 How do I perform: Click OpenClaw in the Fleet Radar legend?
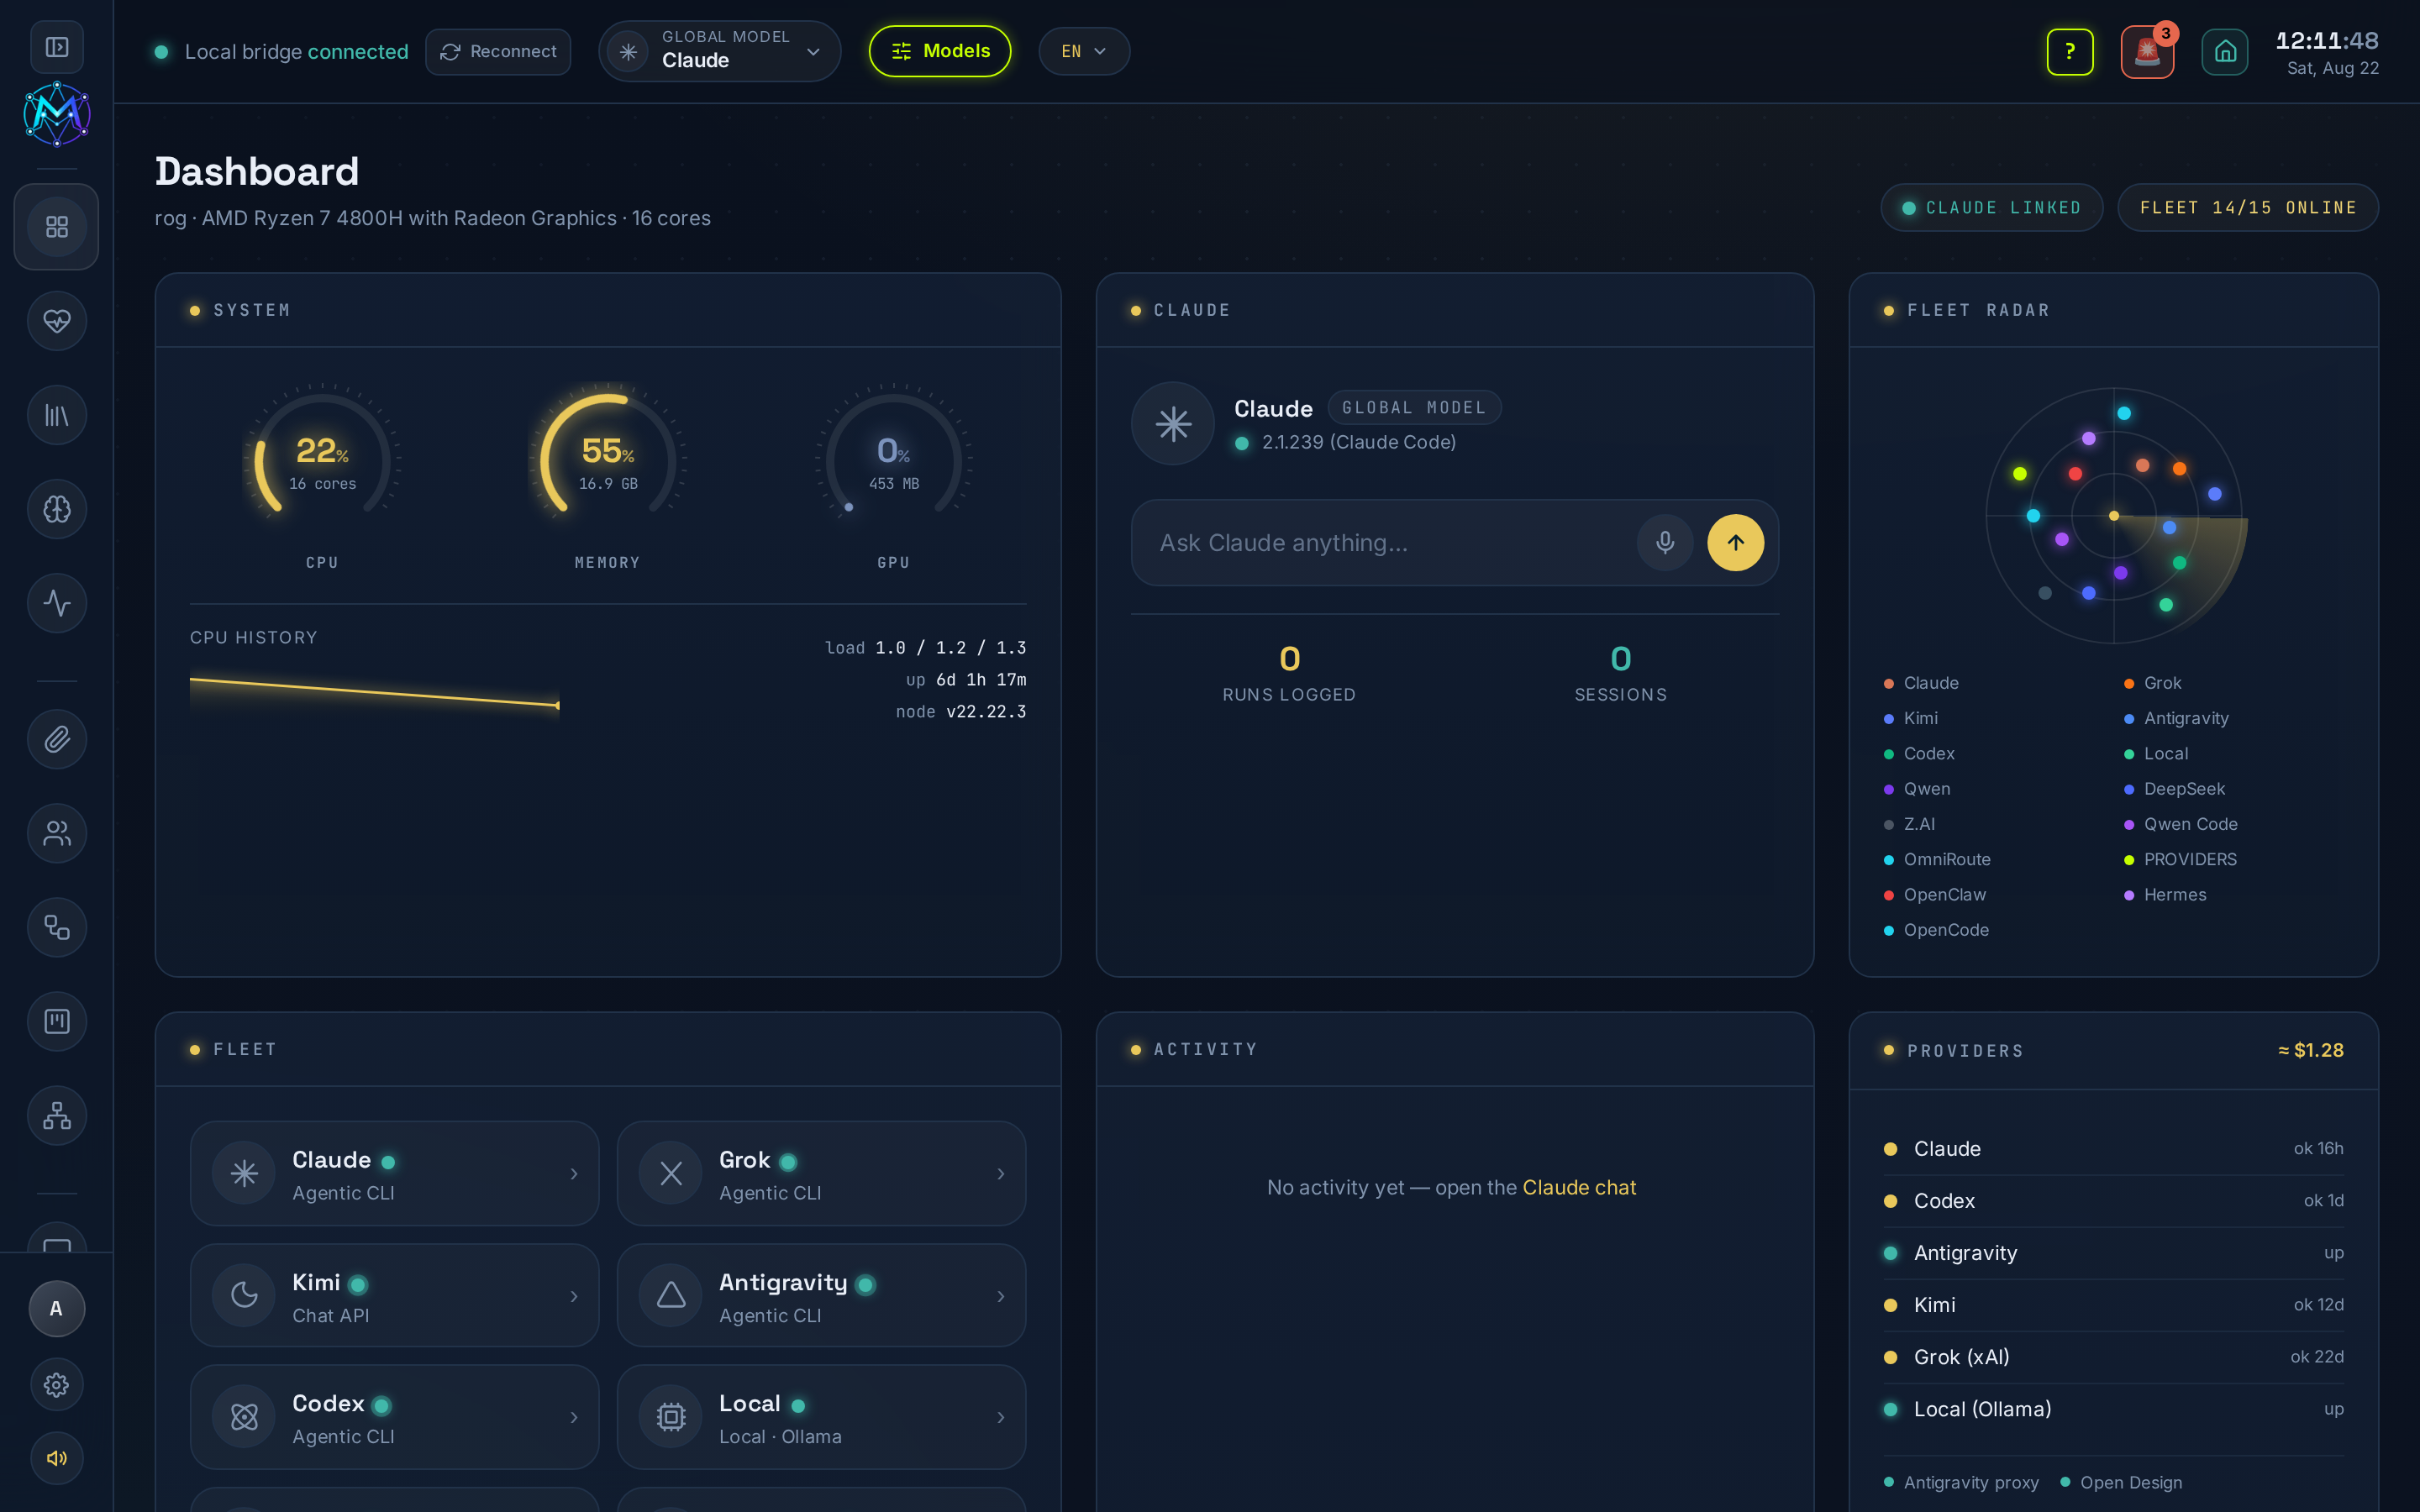1935,895
